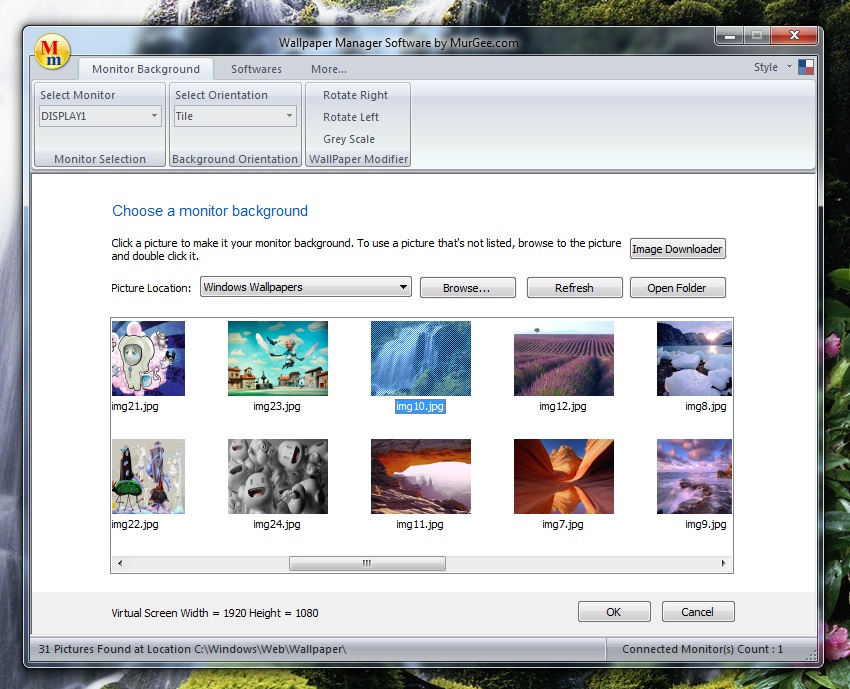This screenshot has height=689, width=850.
Task: Click the flag icon next to Style
Action: click(804, 66)
